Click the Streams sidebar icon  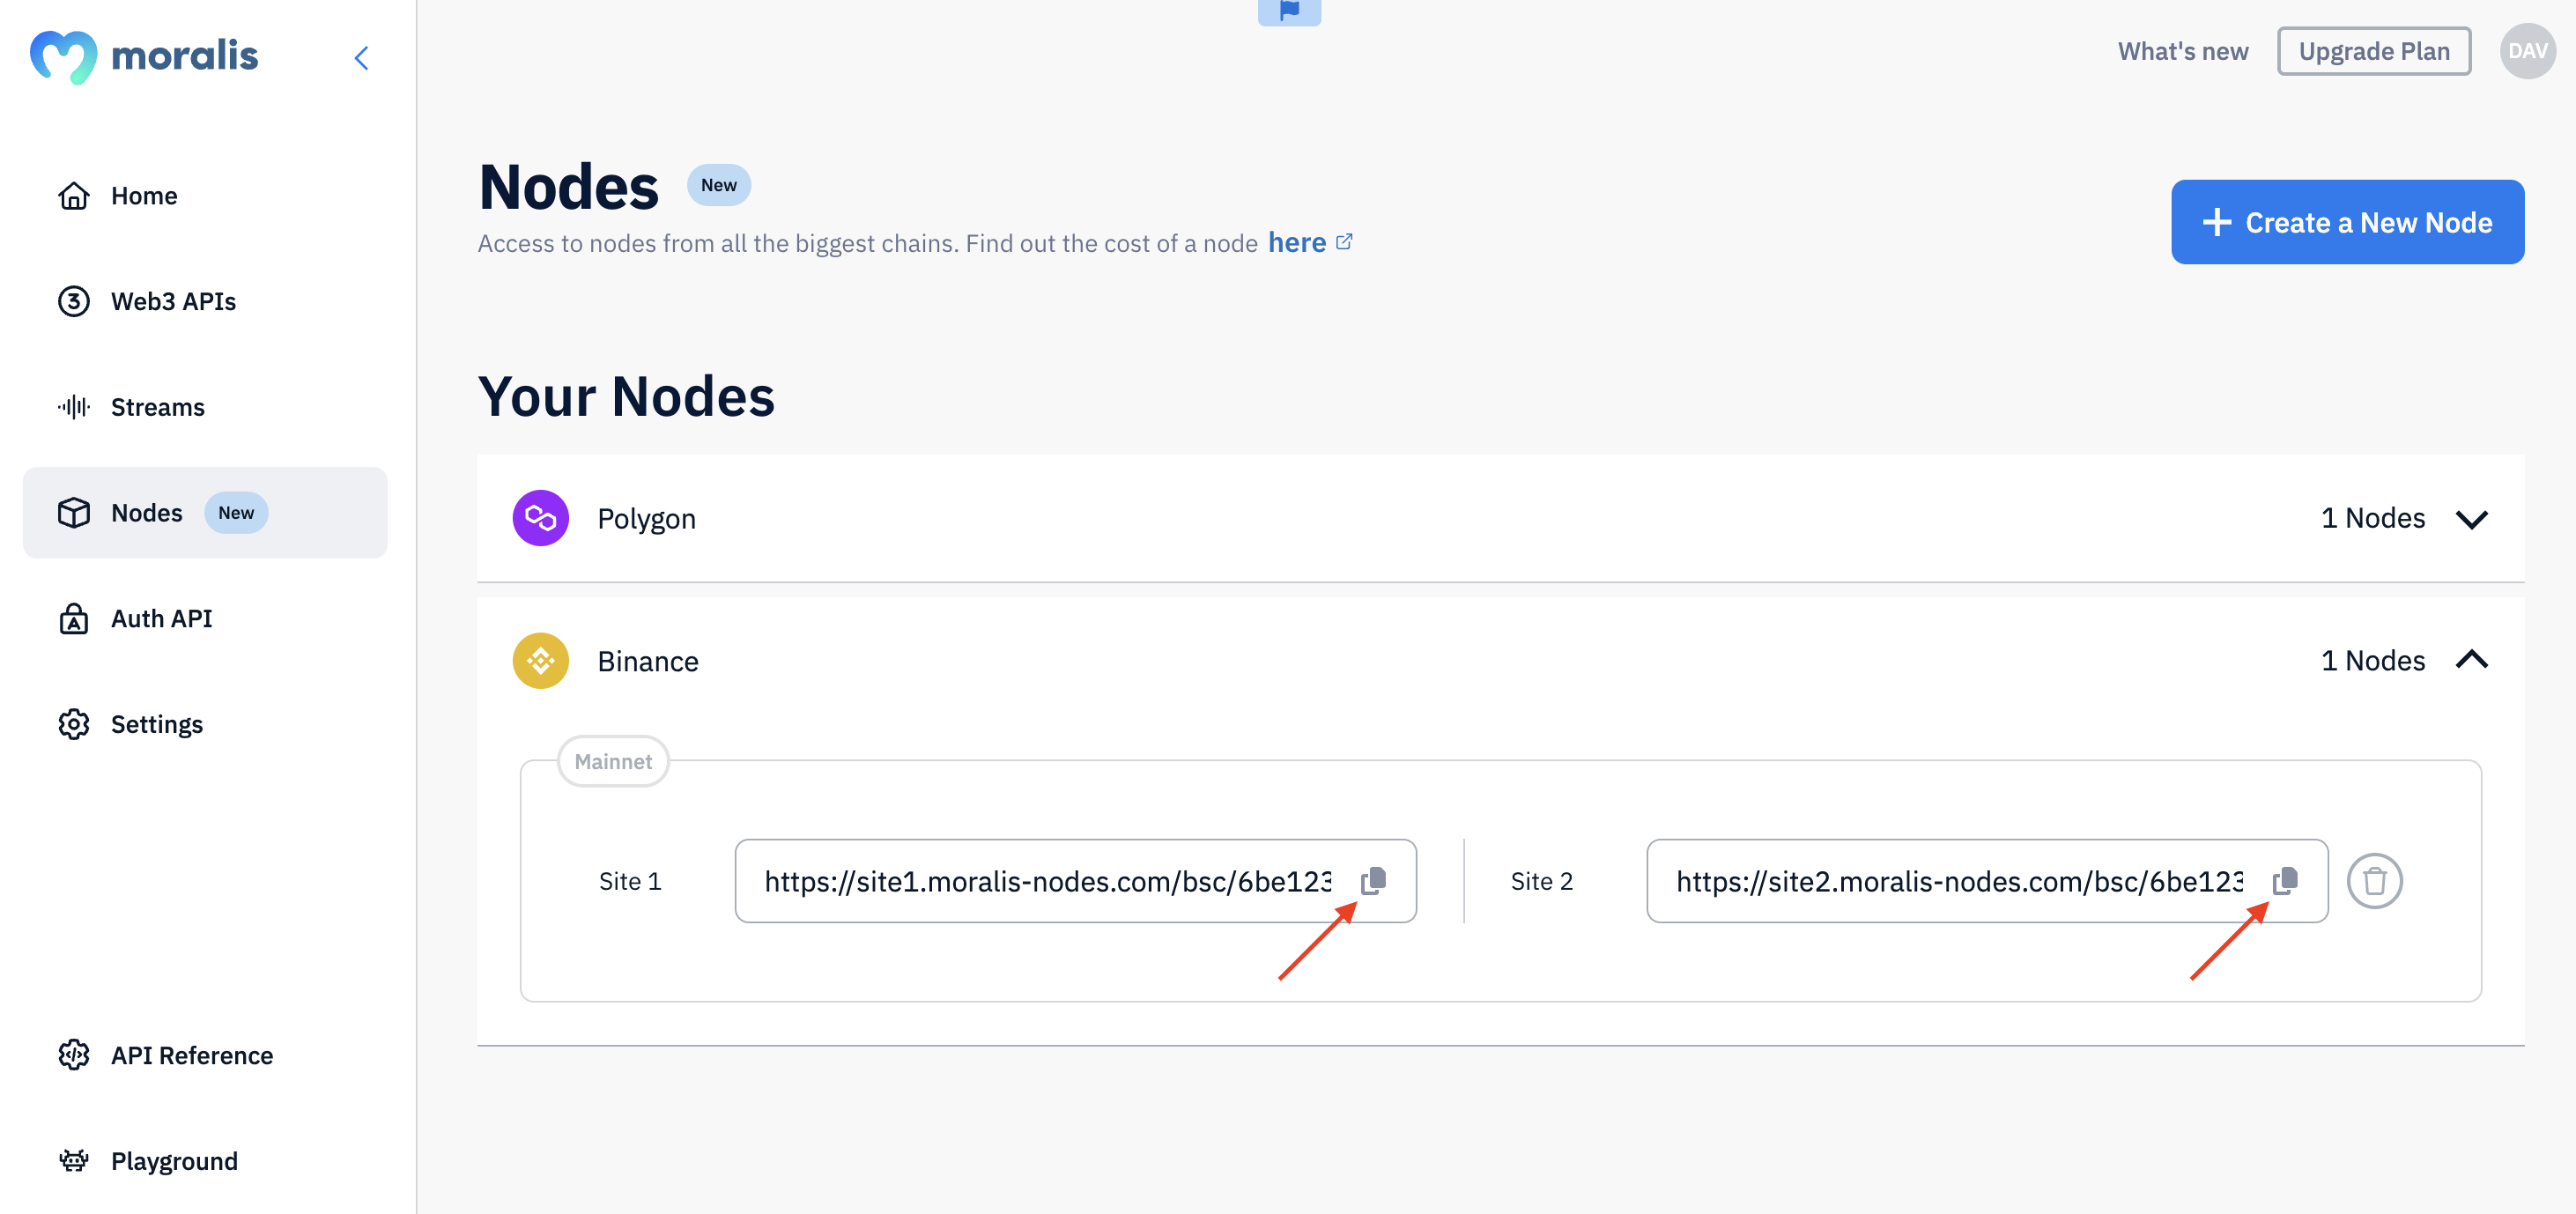[x=74, y=406]
